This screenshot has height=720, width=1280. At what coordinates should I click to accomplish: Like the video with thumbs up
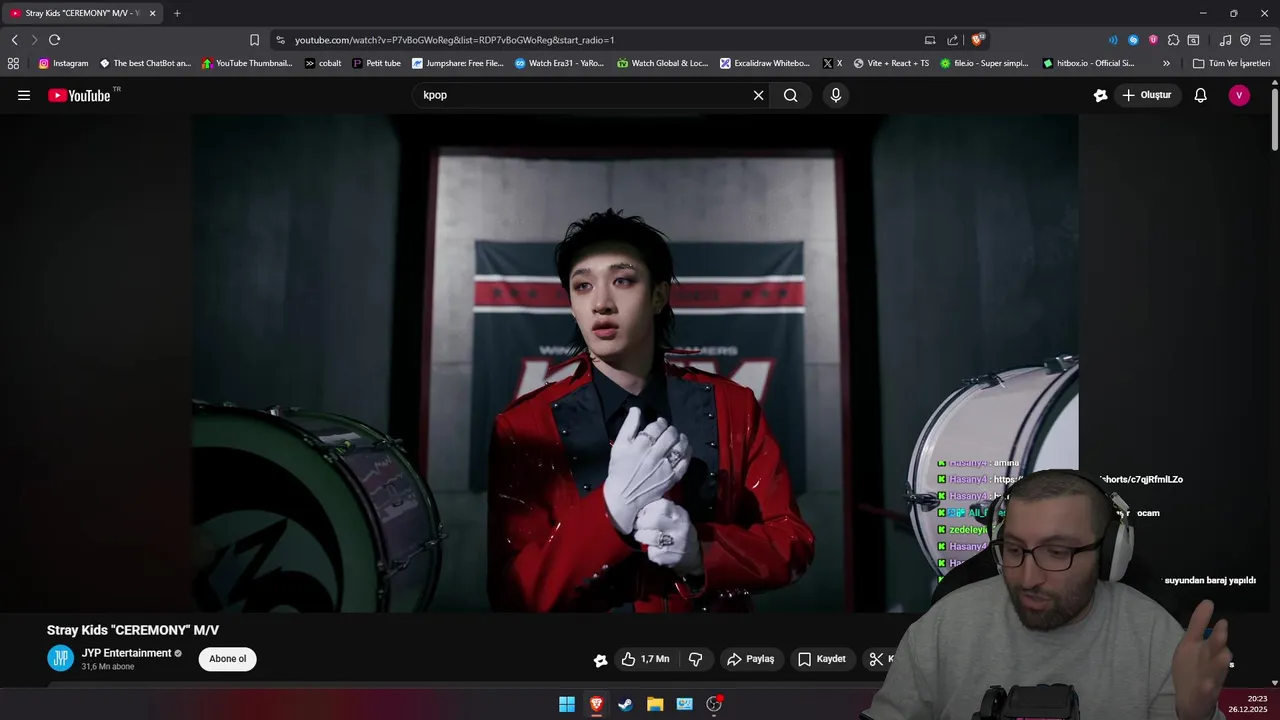pos(645,659)
